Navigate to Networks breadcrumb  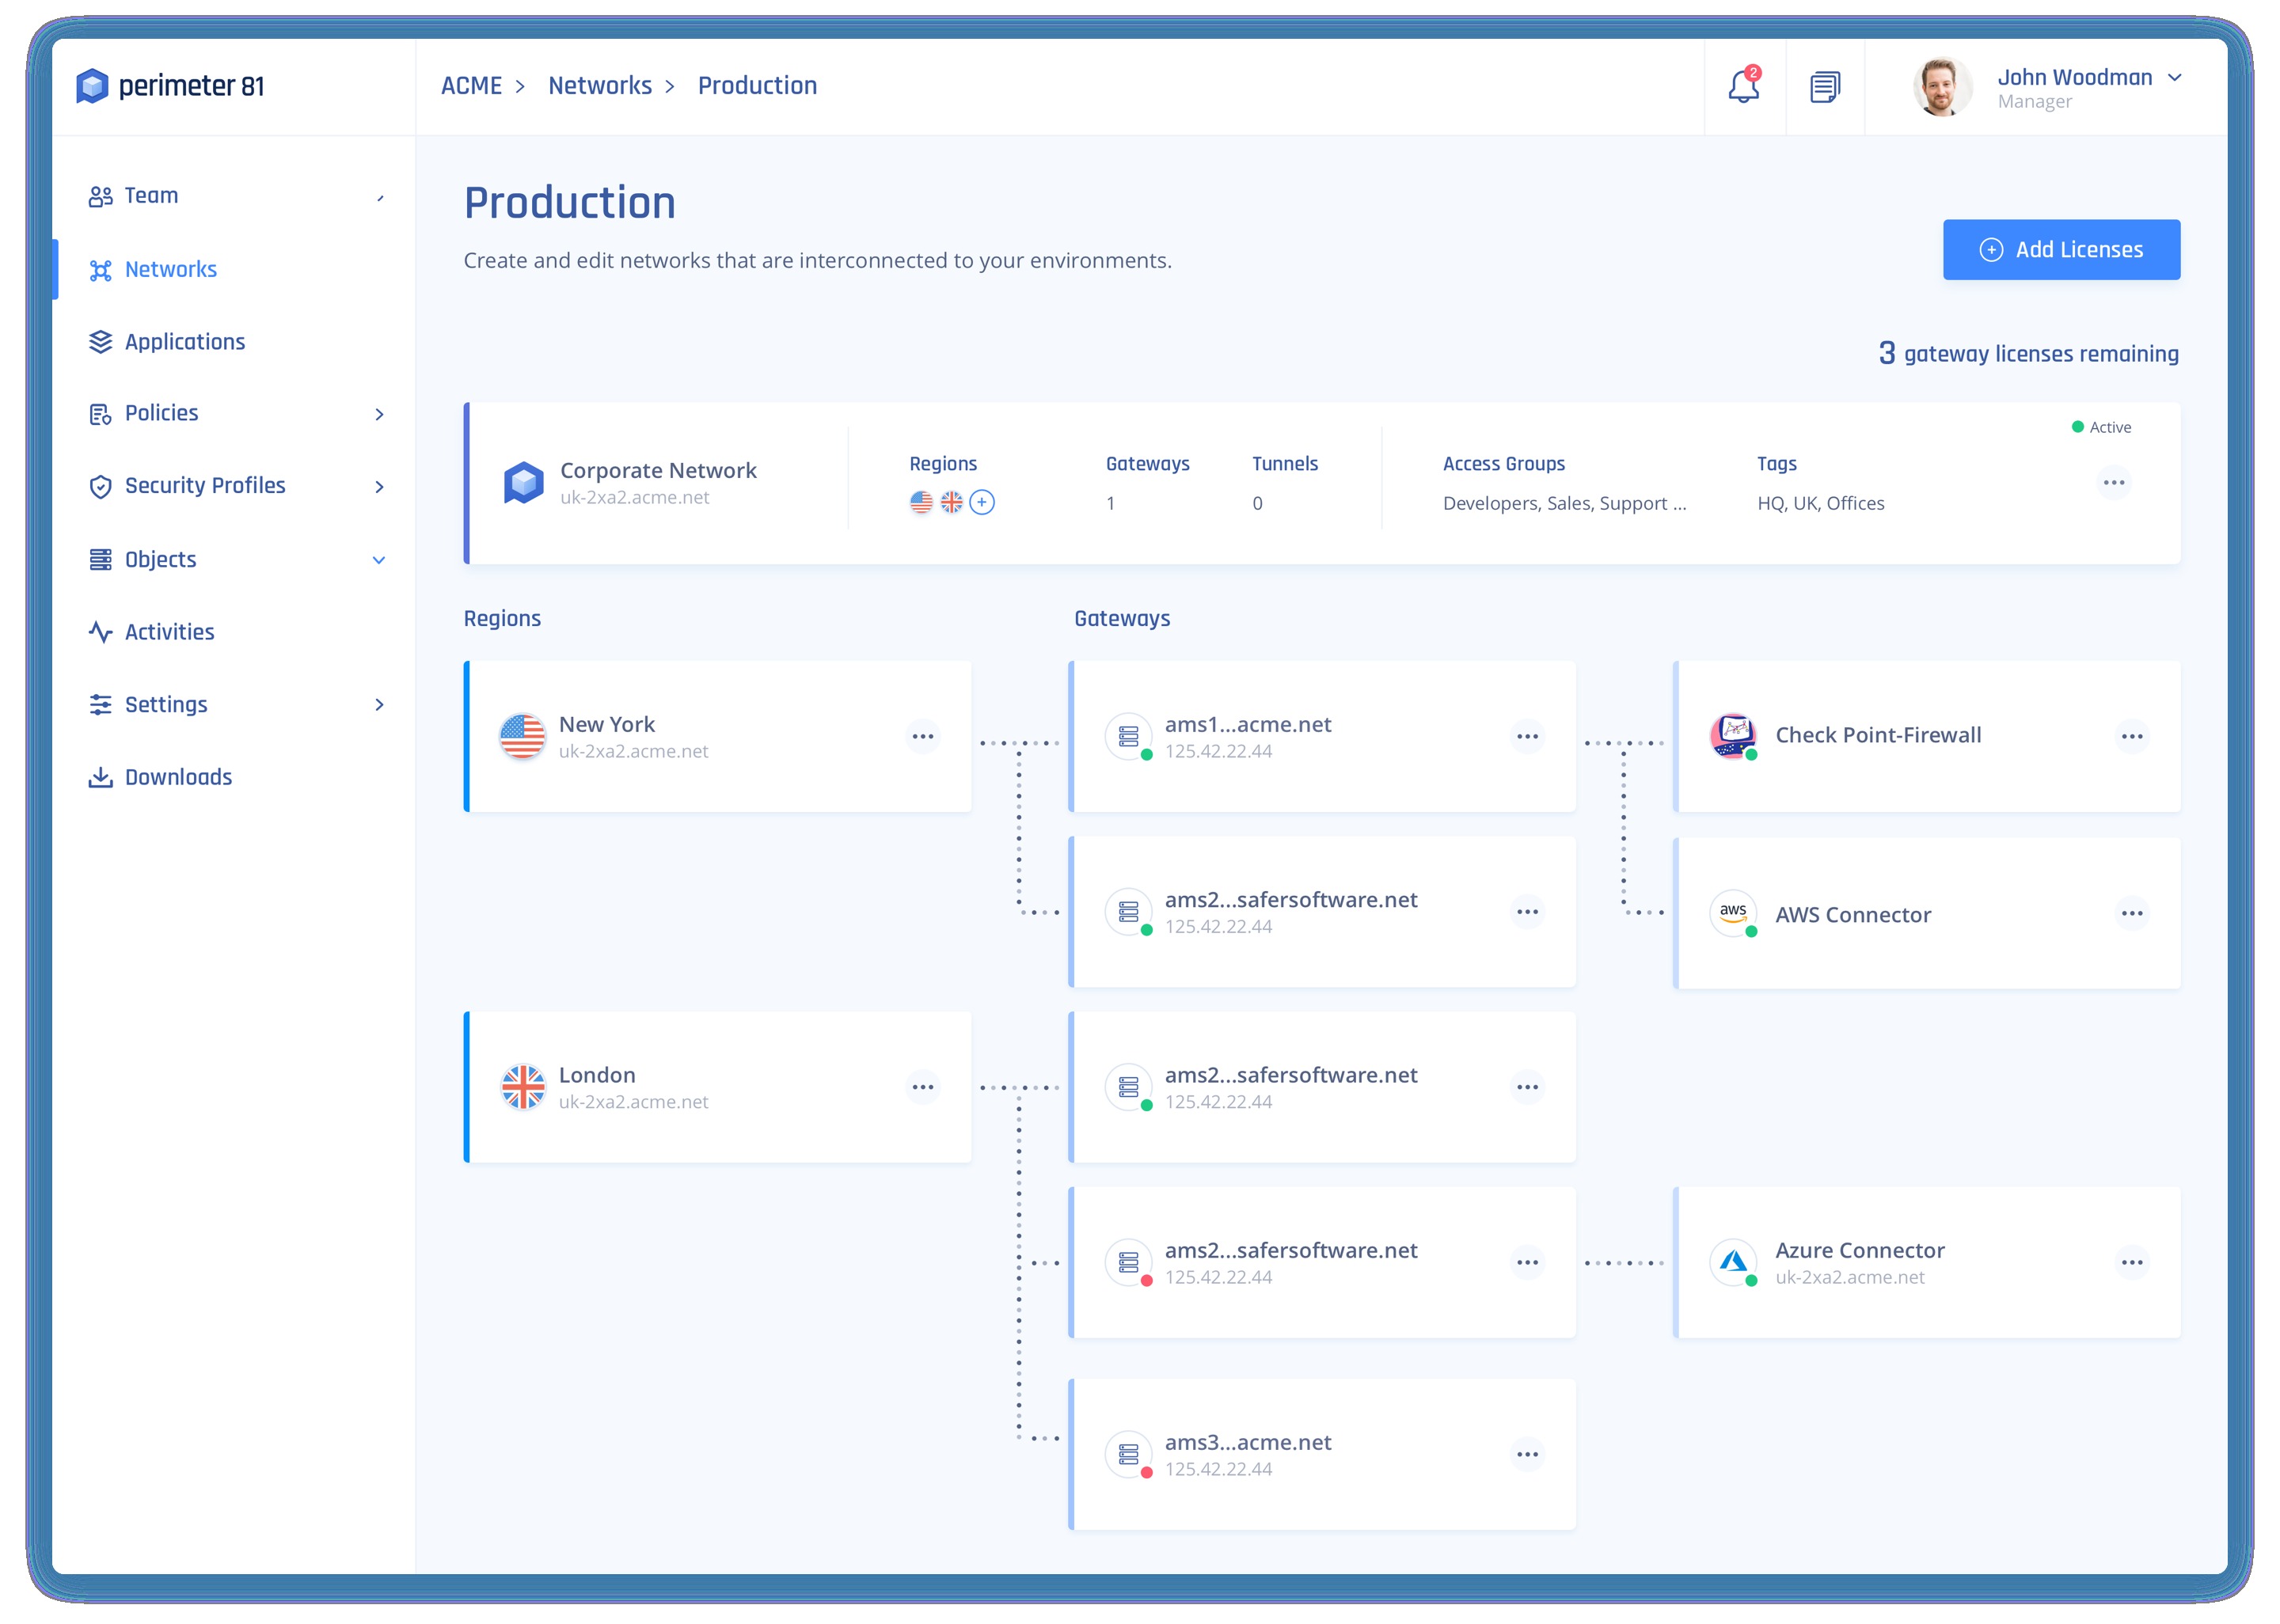(600, 86)
